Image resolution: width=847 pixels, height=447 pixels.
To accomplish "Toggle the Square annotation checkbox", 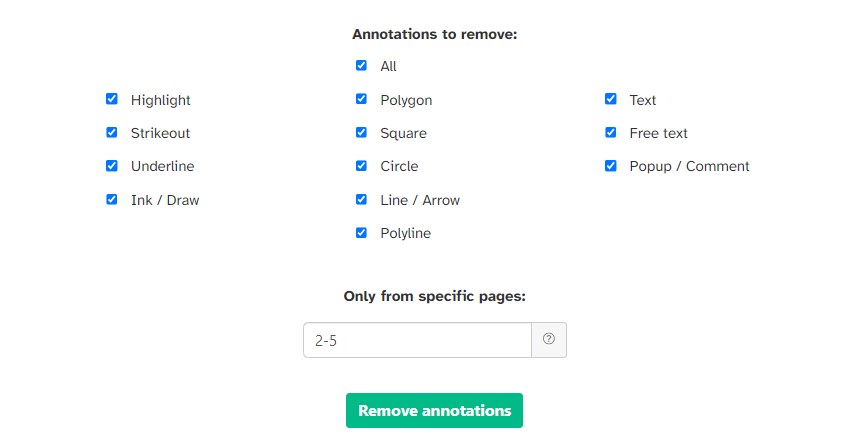I will tap(361, 132).
